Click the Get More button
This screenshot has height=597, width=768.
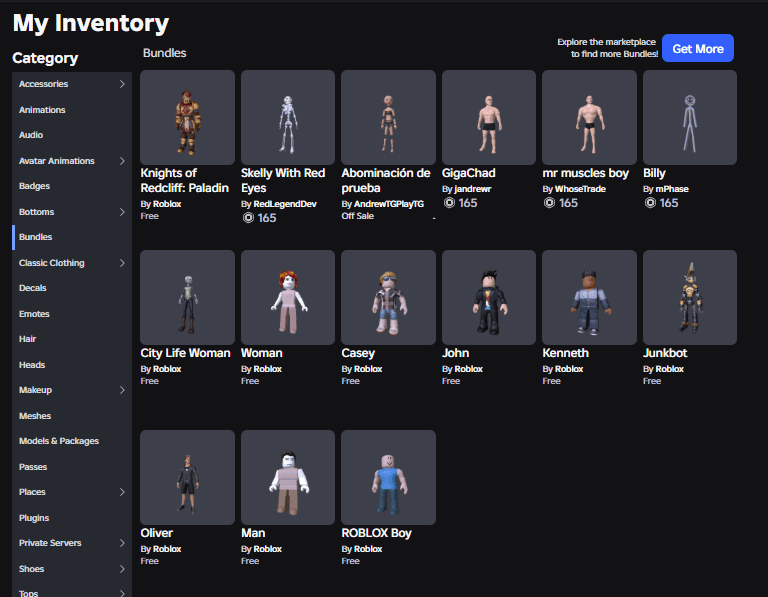(x=697, y=48)
